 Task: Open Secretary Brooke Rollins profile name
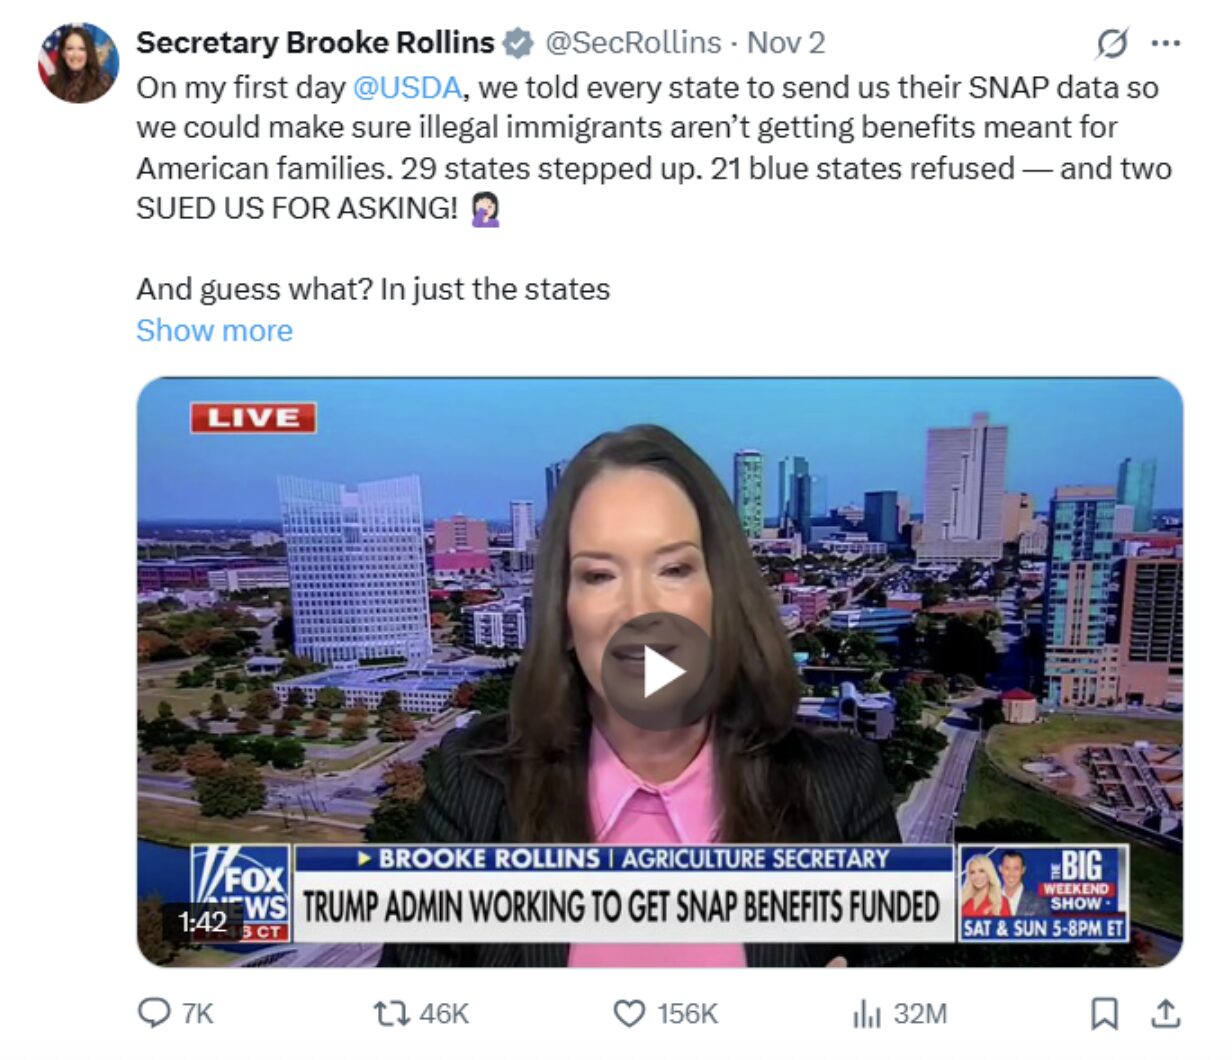click(315, 43)
